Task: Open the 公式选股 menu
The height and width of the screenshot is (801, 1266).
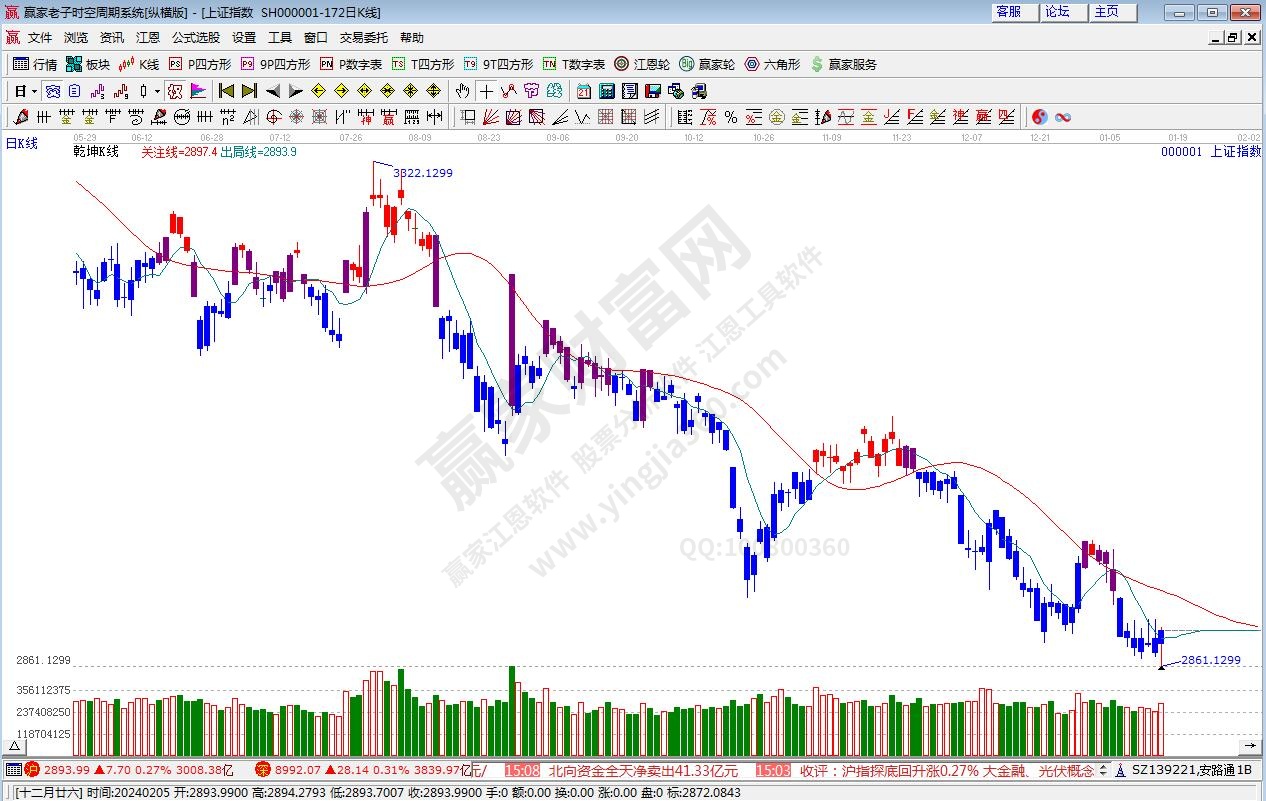Action: (195, 38)
